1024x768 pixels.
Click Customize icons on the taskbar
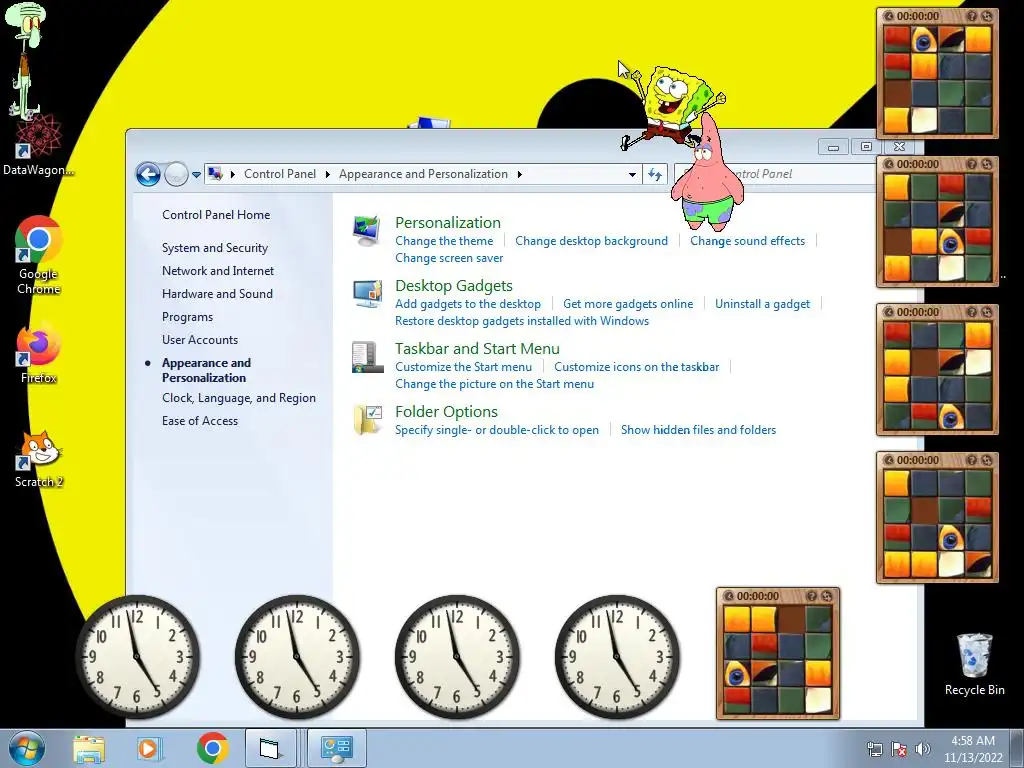tap(637, 367)
